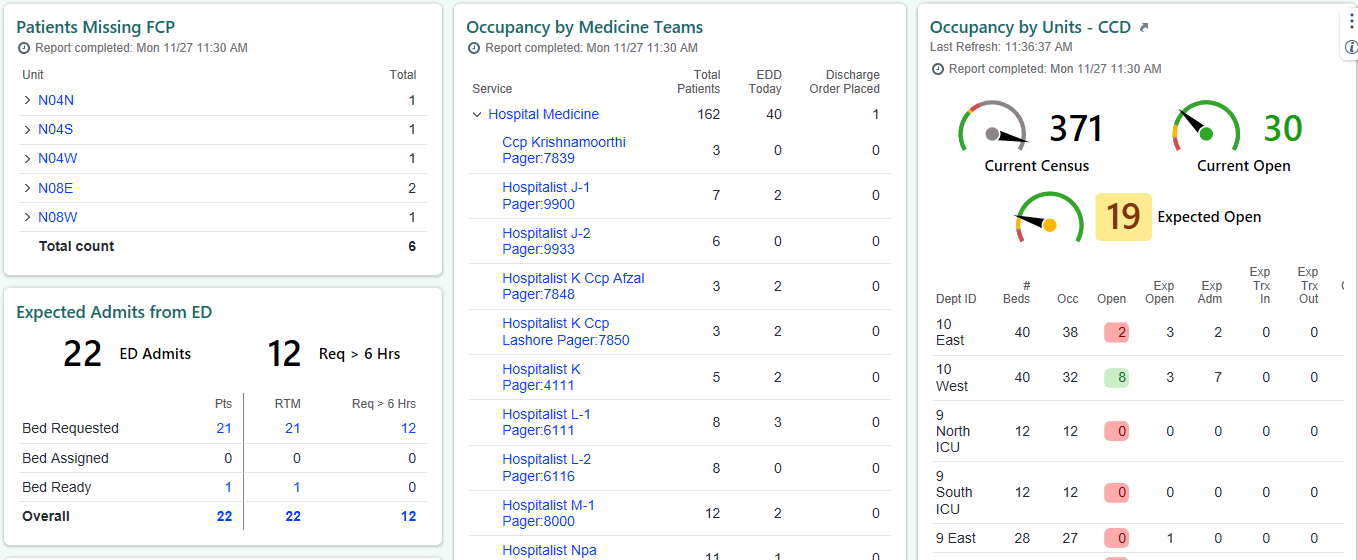Expand the N04W unit row
Image resolution: width=1358 pixels, height=560 pixels.
click(x=27, y=159)
